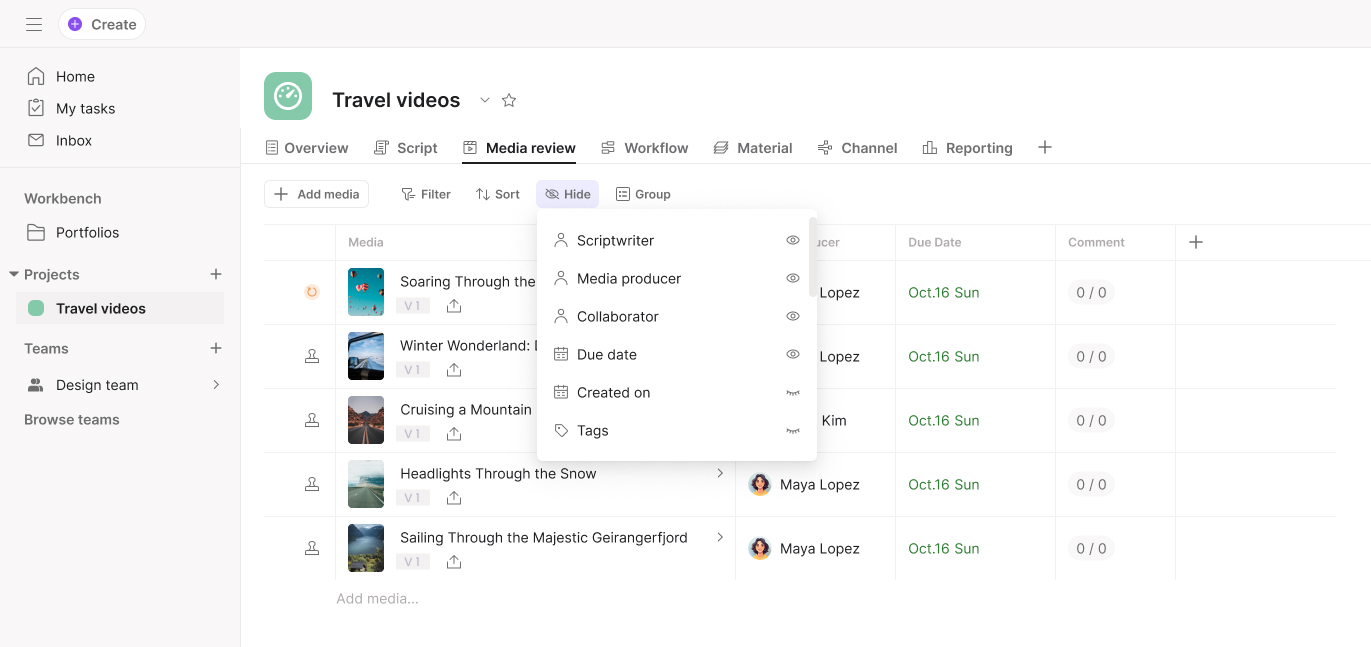Image resolution: width=1371 pixels, height=647 pixels.
Task: Switch to the Workflow tab
Action: coord(645,148)
